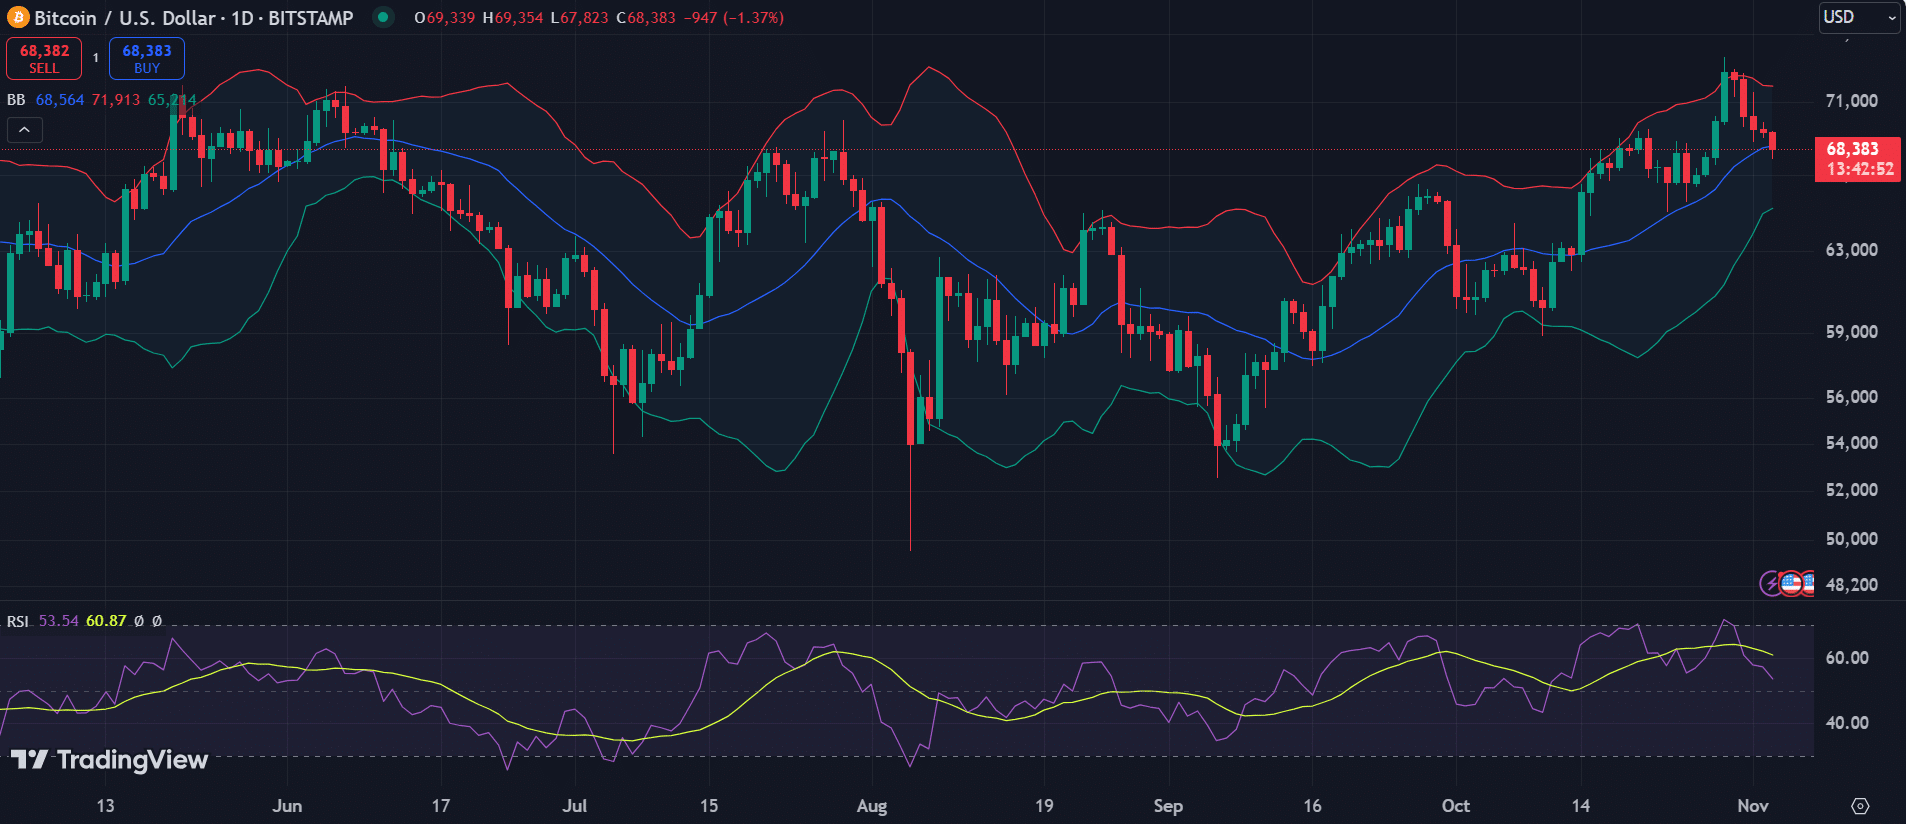The height and width of the screenshot is (824, 1906).
Task: Click the RSI moving average value 60.87
Action: [x=106, y=621]
